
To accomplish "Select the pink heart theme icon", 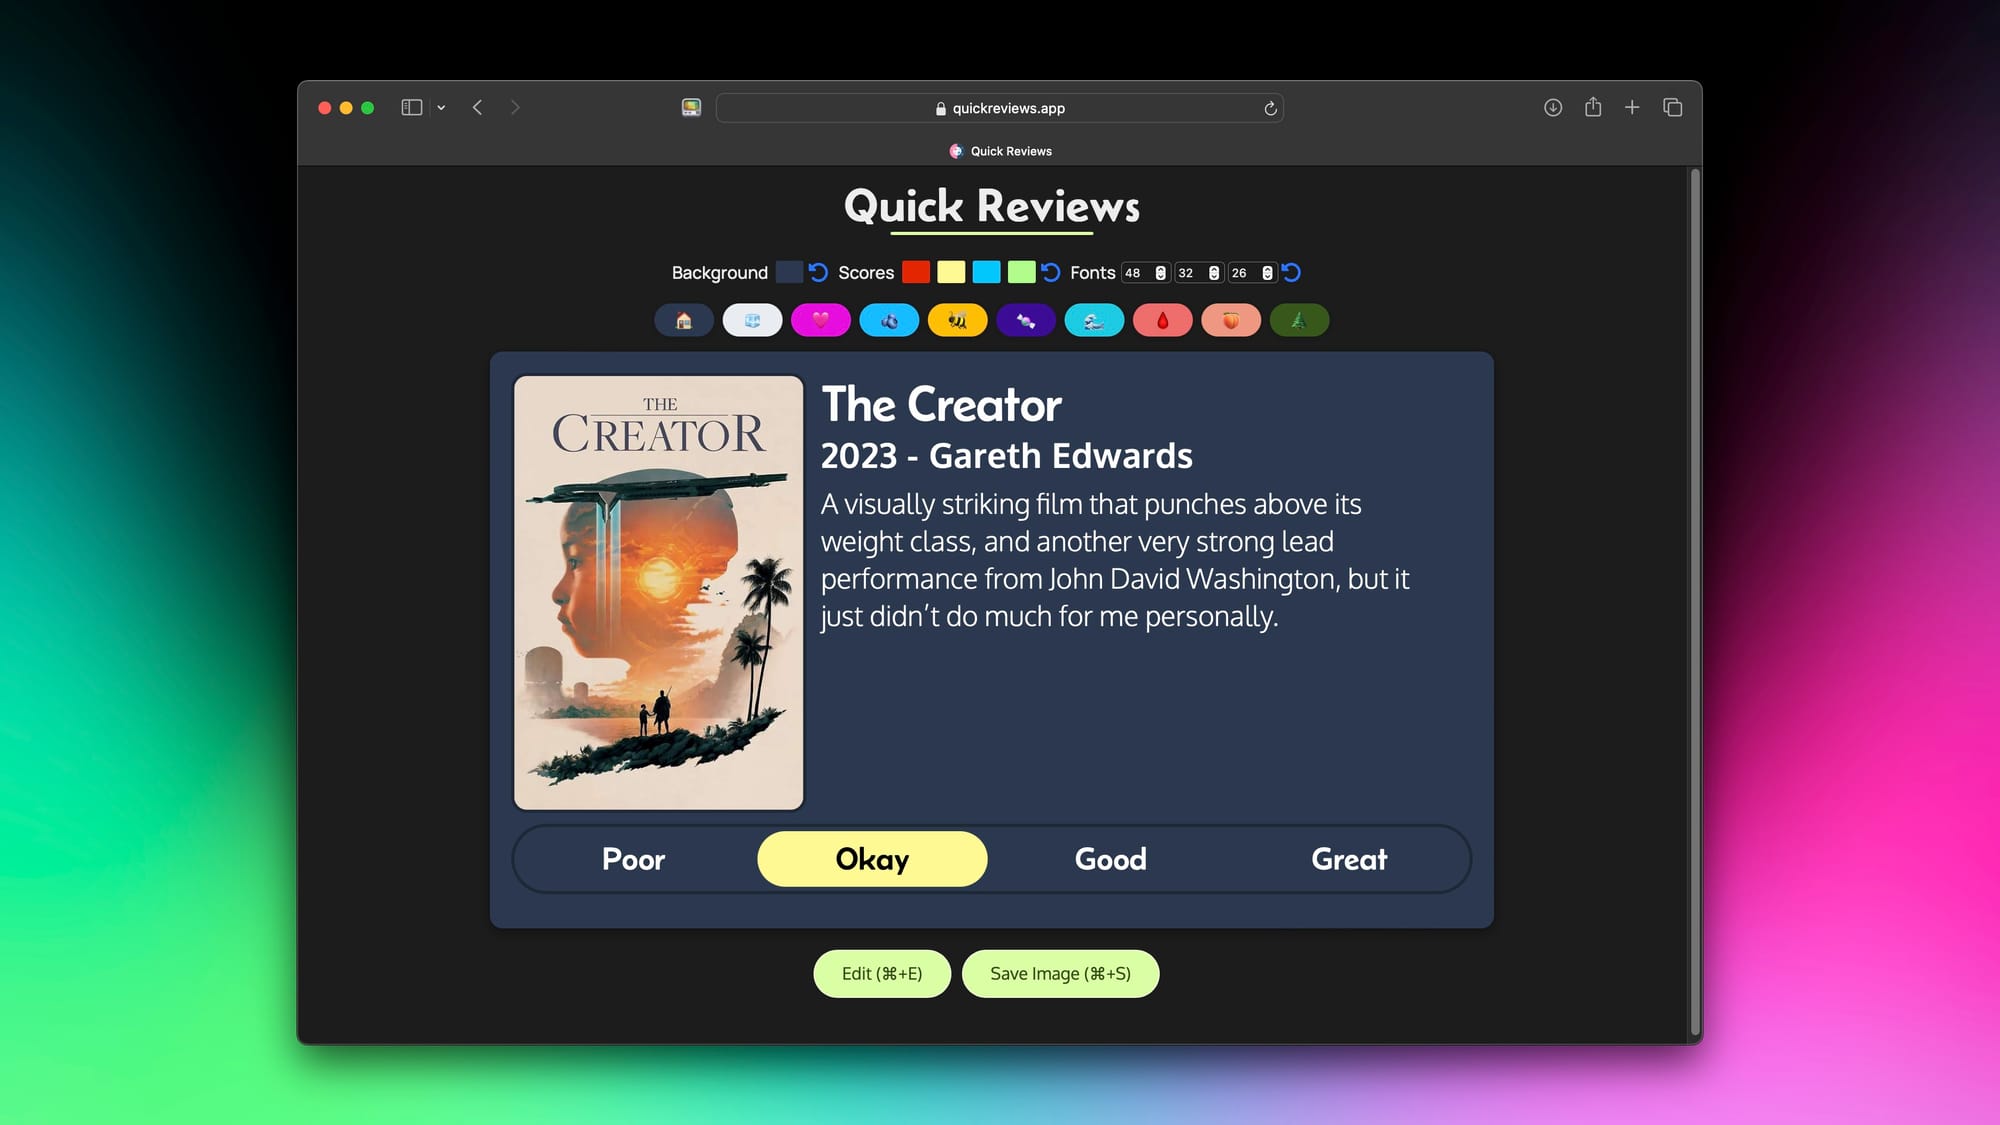I will click(820, 319).
